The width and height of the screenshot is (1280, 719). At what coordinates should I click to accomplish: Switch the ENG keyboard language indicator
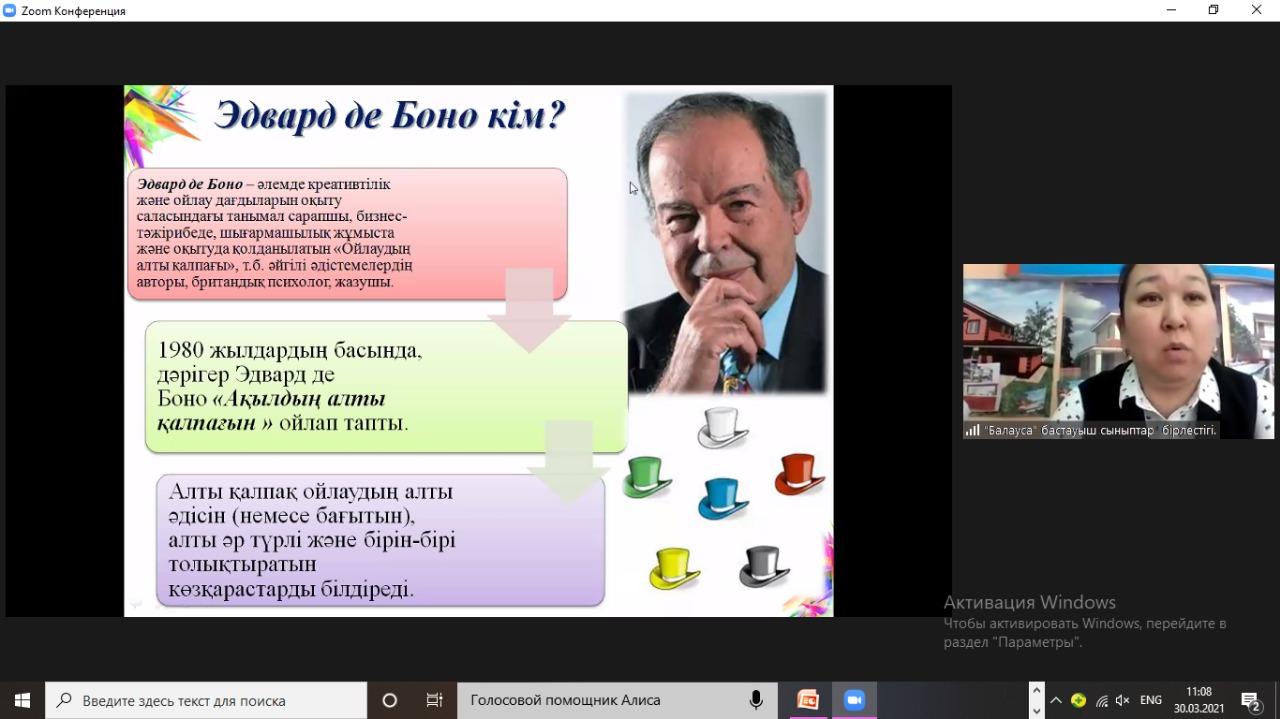(x=1151, y=700)
